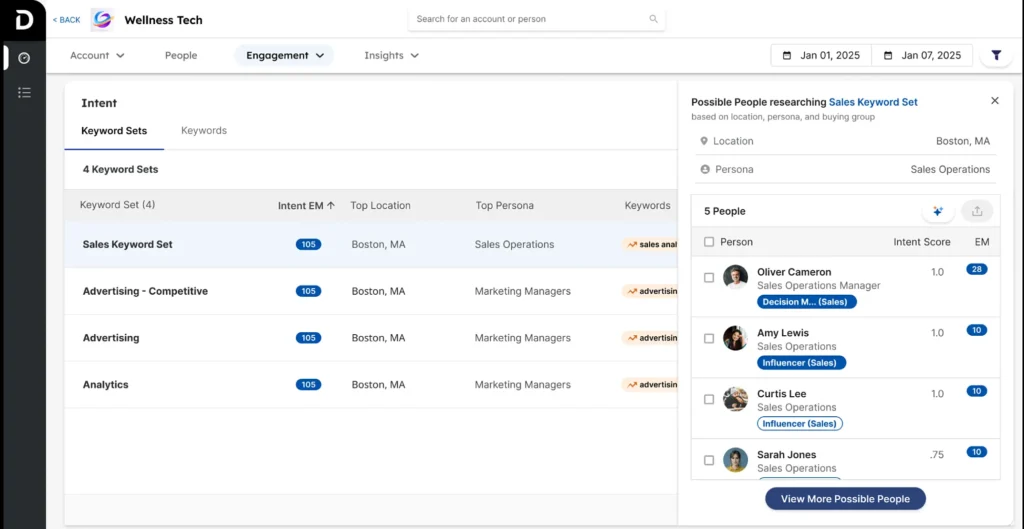Click the AI sparkle icon in People panel
The height and width of the screenshot is (529, 1024).
937,211
